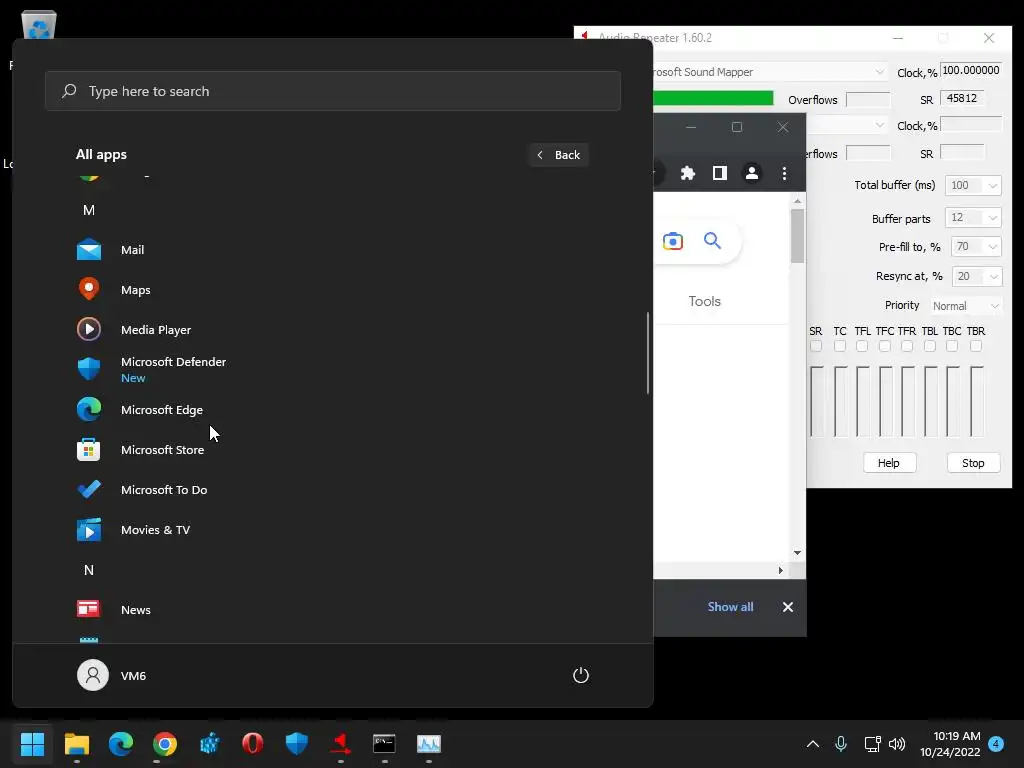The image size is (1024, 768).
Task: Click the Windows Start button on taskbar
Action: click(32, 744)
